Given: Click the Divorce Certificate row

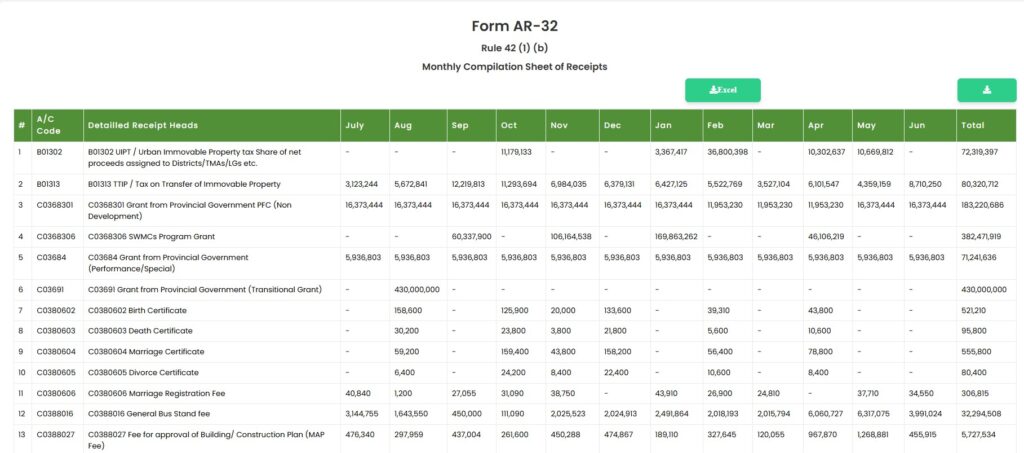Looking at the screenshot, I should point(515,373).
